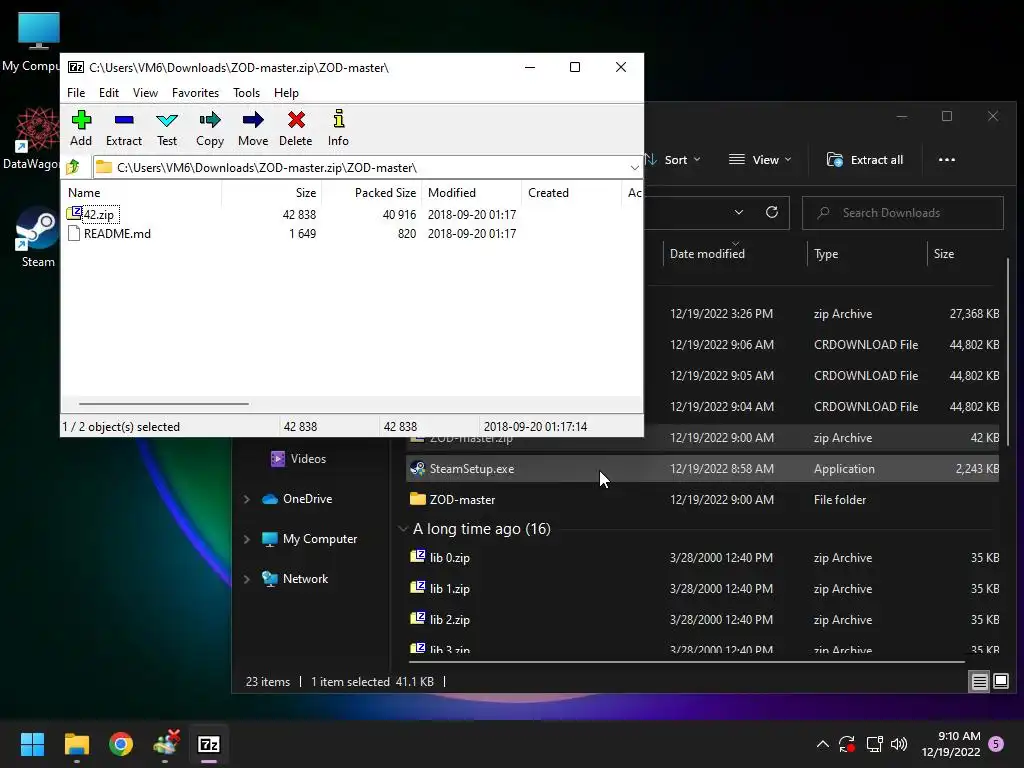Open the See more options in Explorer

point(946,160)
